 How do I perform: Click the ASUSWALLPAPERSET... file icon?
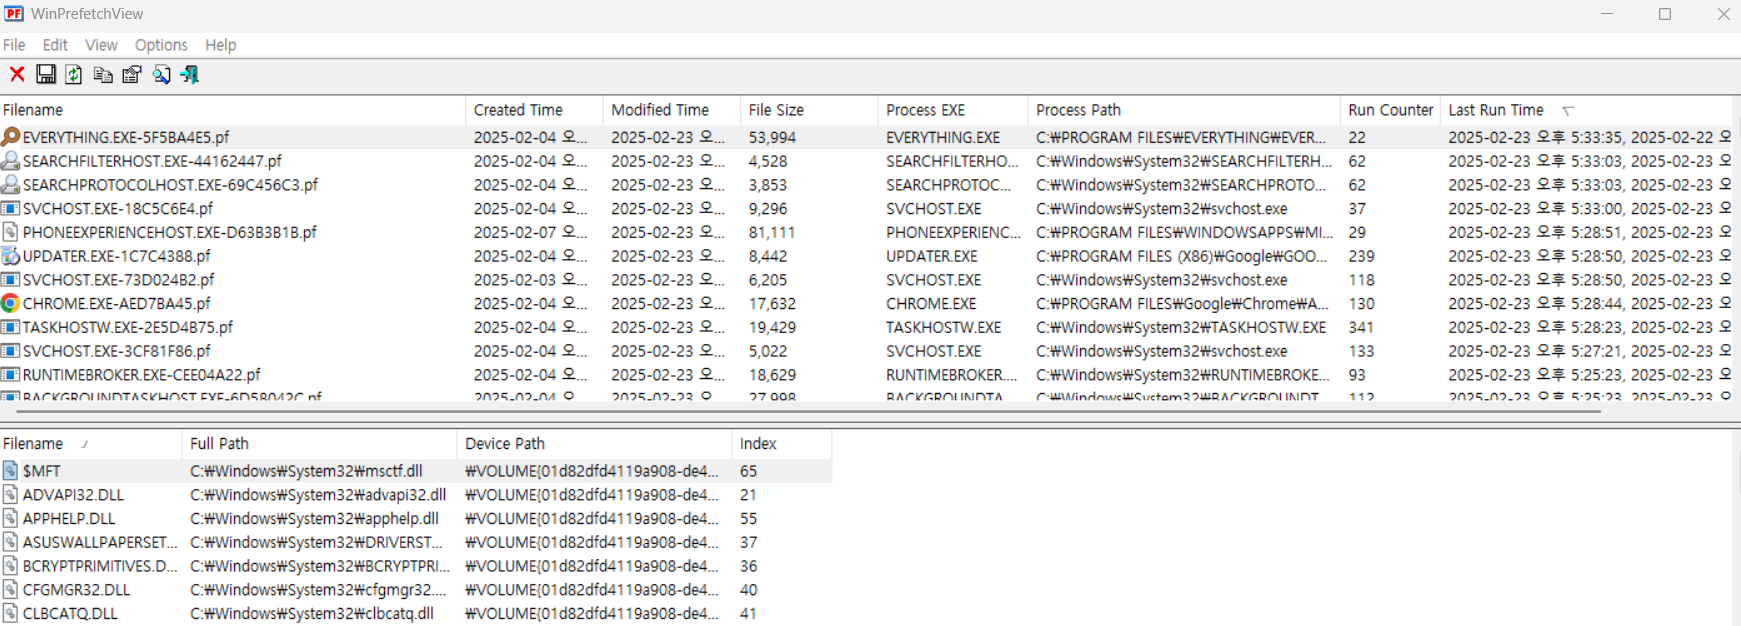[10, 542]
